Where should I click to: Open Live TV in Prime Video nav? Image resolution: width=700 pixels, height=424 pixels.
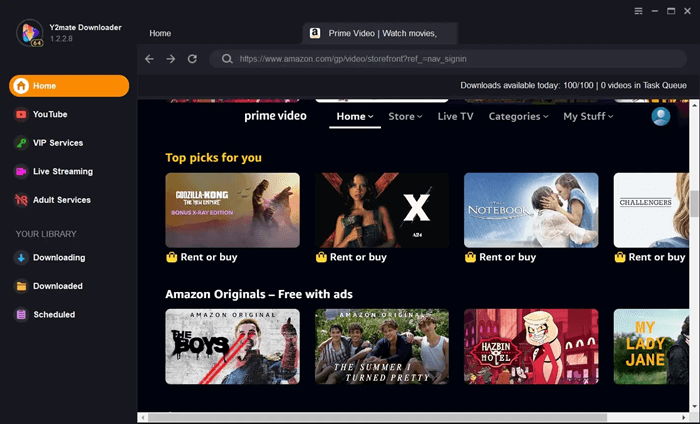point(455,116)
